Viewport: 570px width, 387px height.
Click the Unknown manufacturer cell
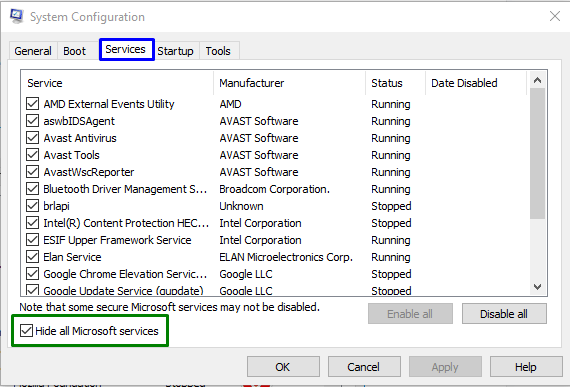coord(241,206)
